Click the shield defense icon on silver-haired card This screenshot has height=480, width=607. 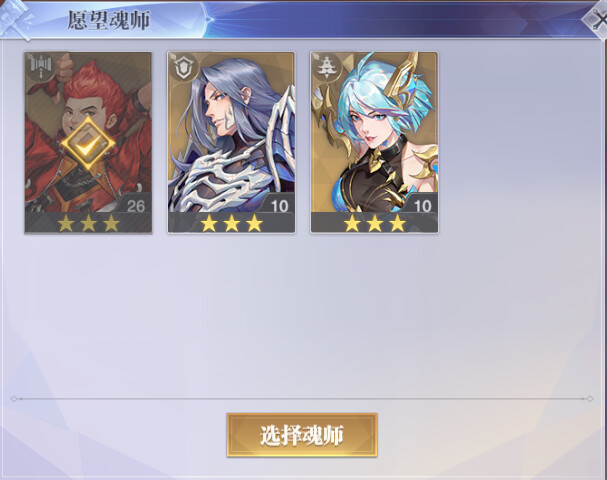[x=184, y=67]
